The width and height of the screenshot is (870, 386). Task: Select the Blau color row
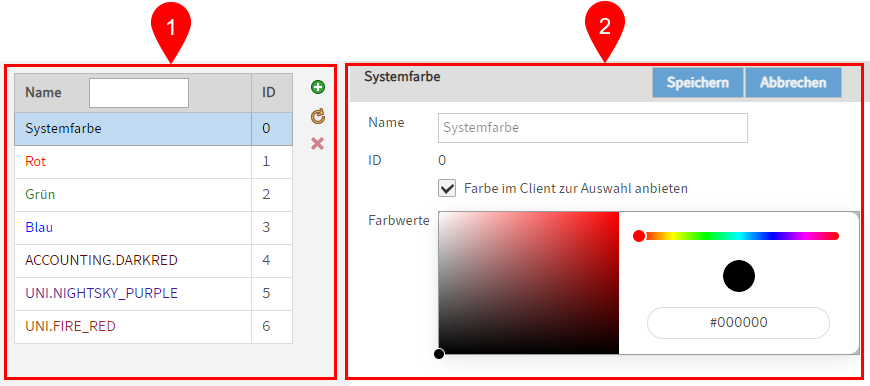point(153,228)
